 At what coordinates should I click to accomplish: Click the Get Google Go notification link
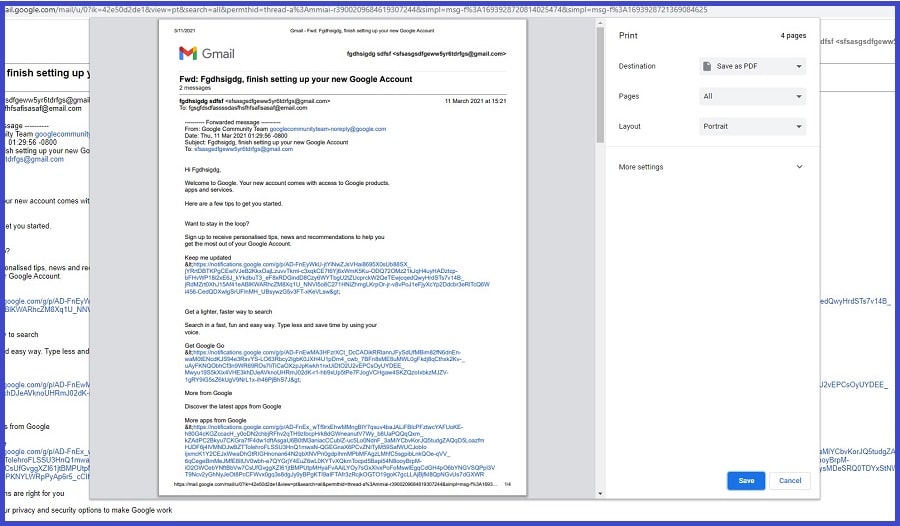tap(324, 366)
